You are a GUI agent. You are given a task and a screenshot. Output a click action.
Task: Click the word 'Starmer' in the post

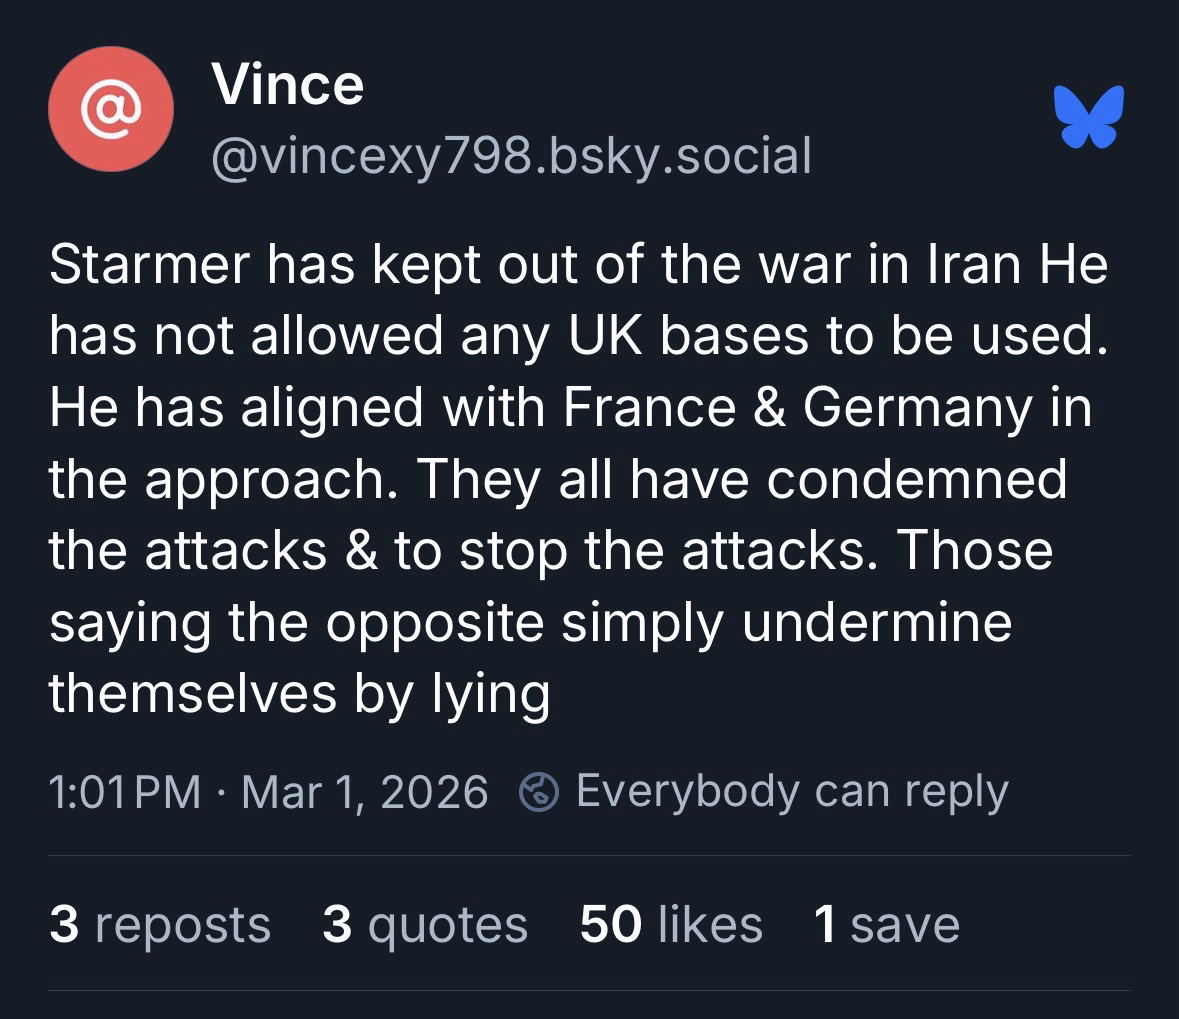[150, 265]
